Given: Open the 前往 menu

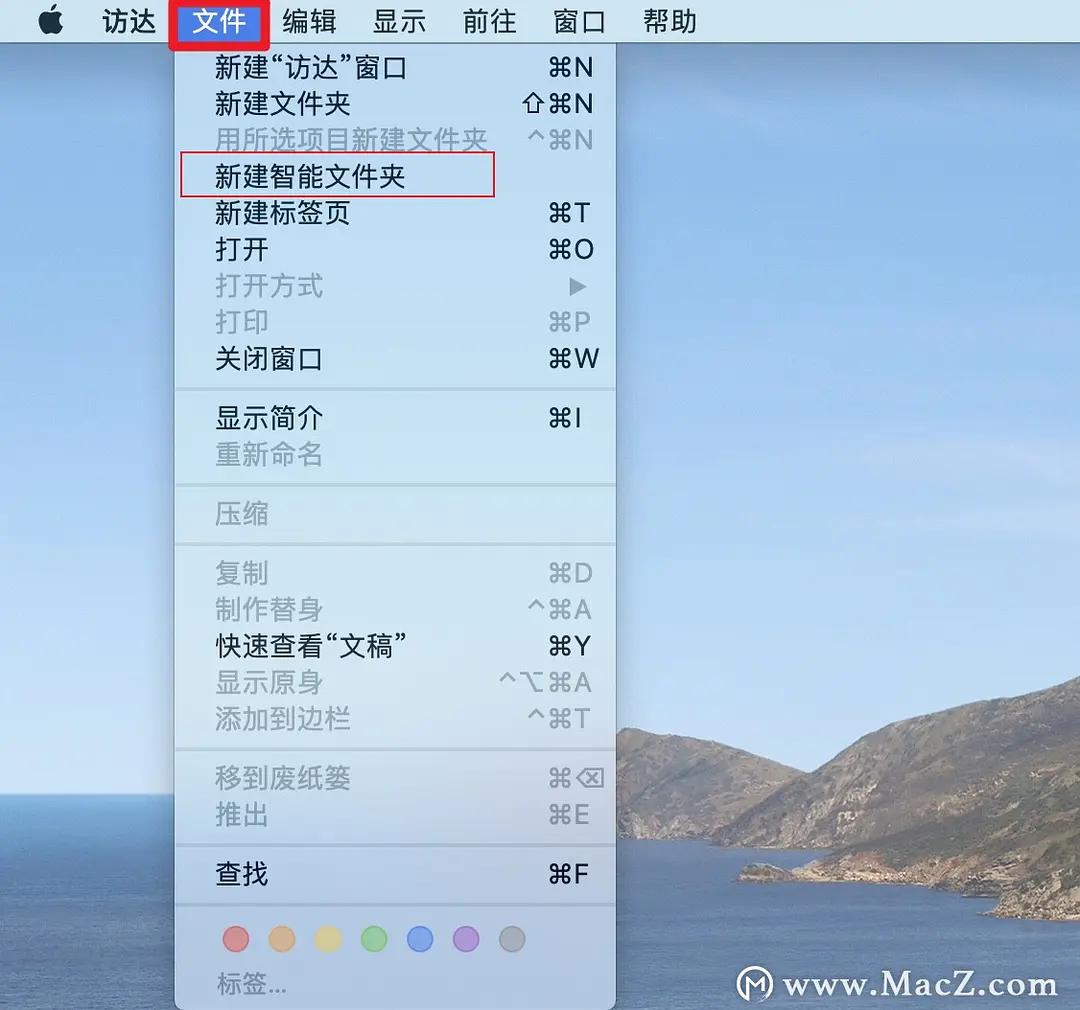Looking at the screenshot, I should click(x=488, y=22).
